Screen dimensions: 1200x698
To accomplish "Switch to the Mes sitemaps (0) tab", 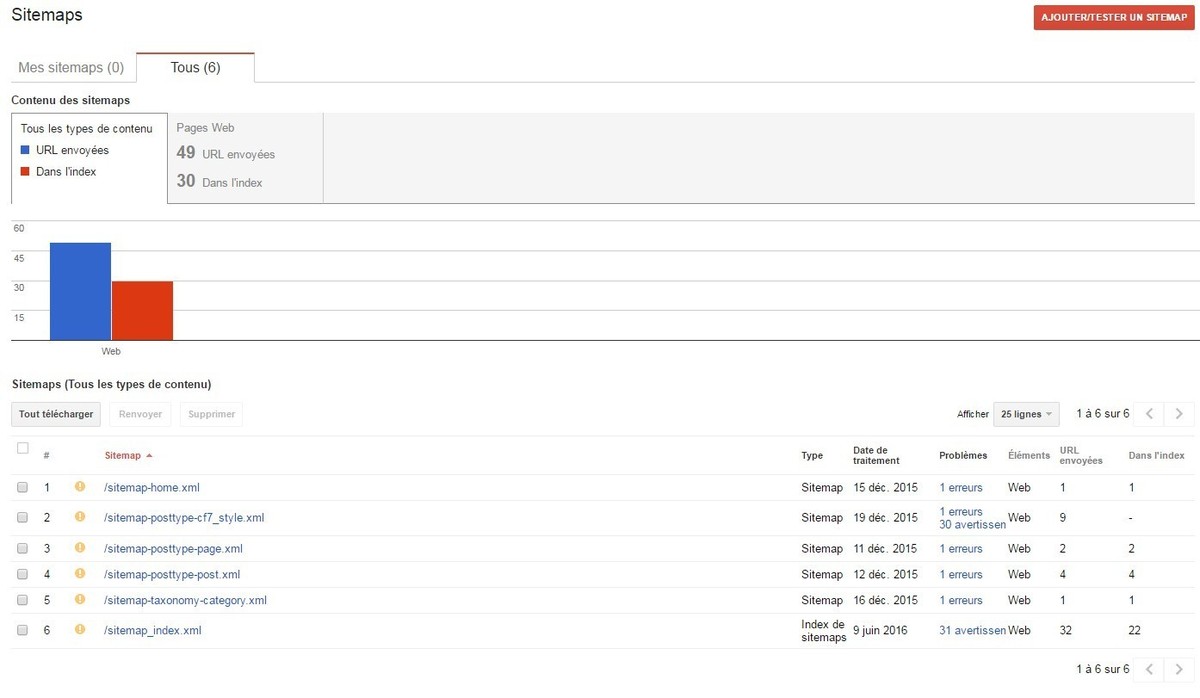I will (x=72, y=68).
